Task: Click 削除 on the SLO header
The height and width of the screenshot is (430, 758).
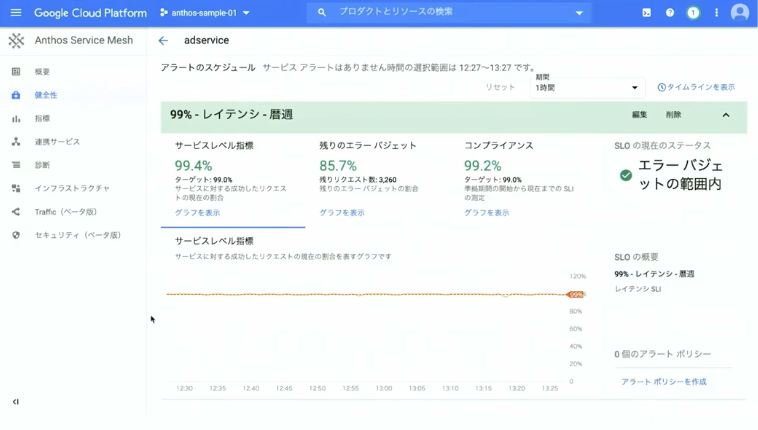Action: pos(673,115)
